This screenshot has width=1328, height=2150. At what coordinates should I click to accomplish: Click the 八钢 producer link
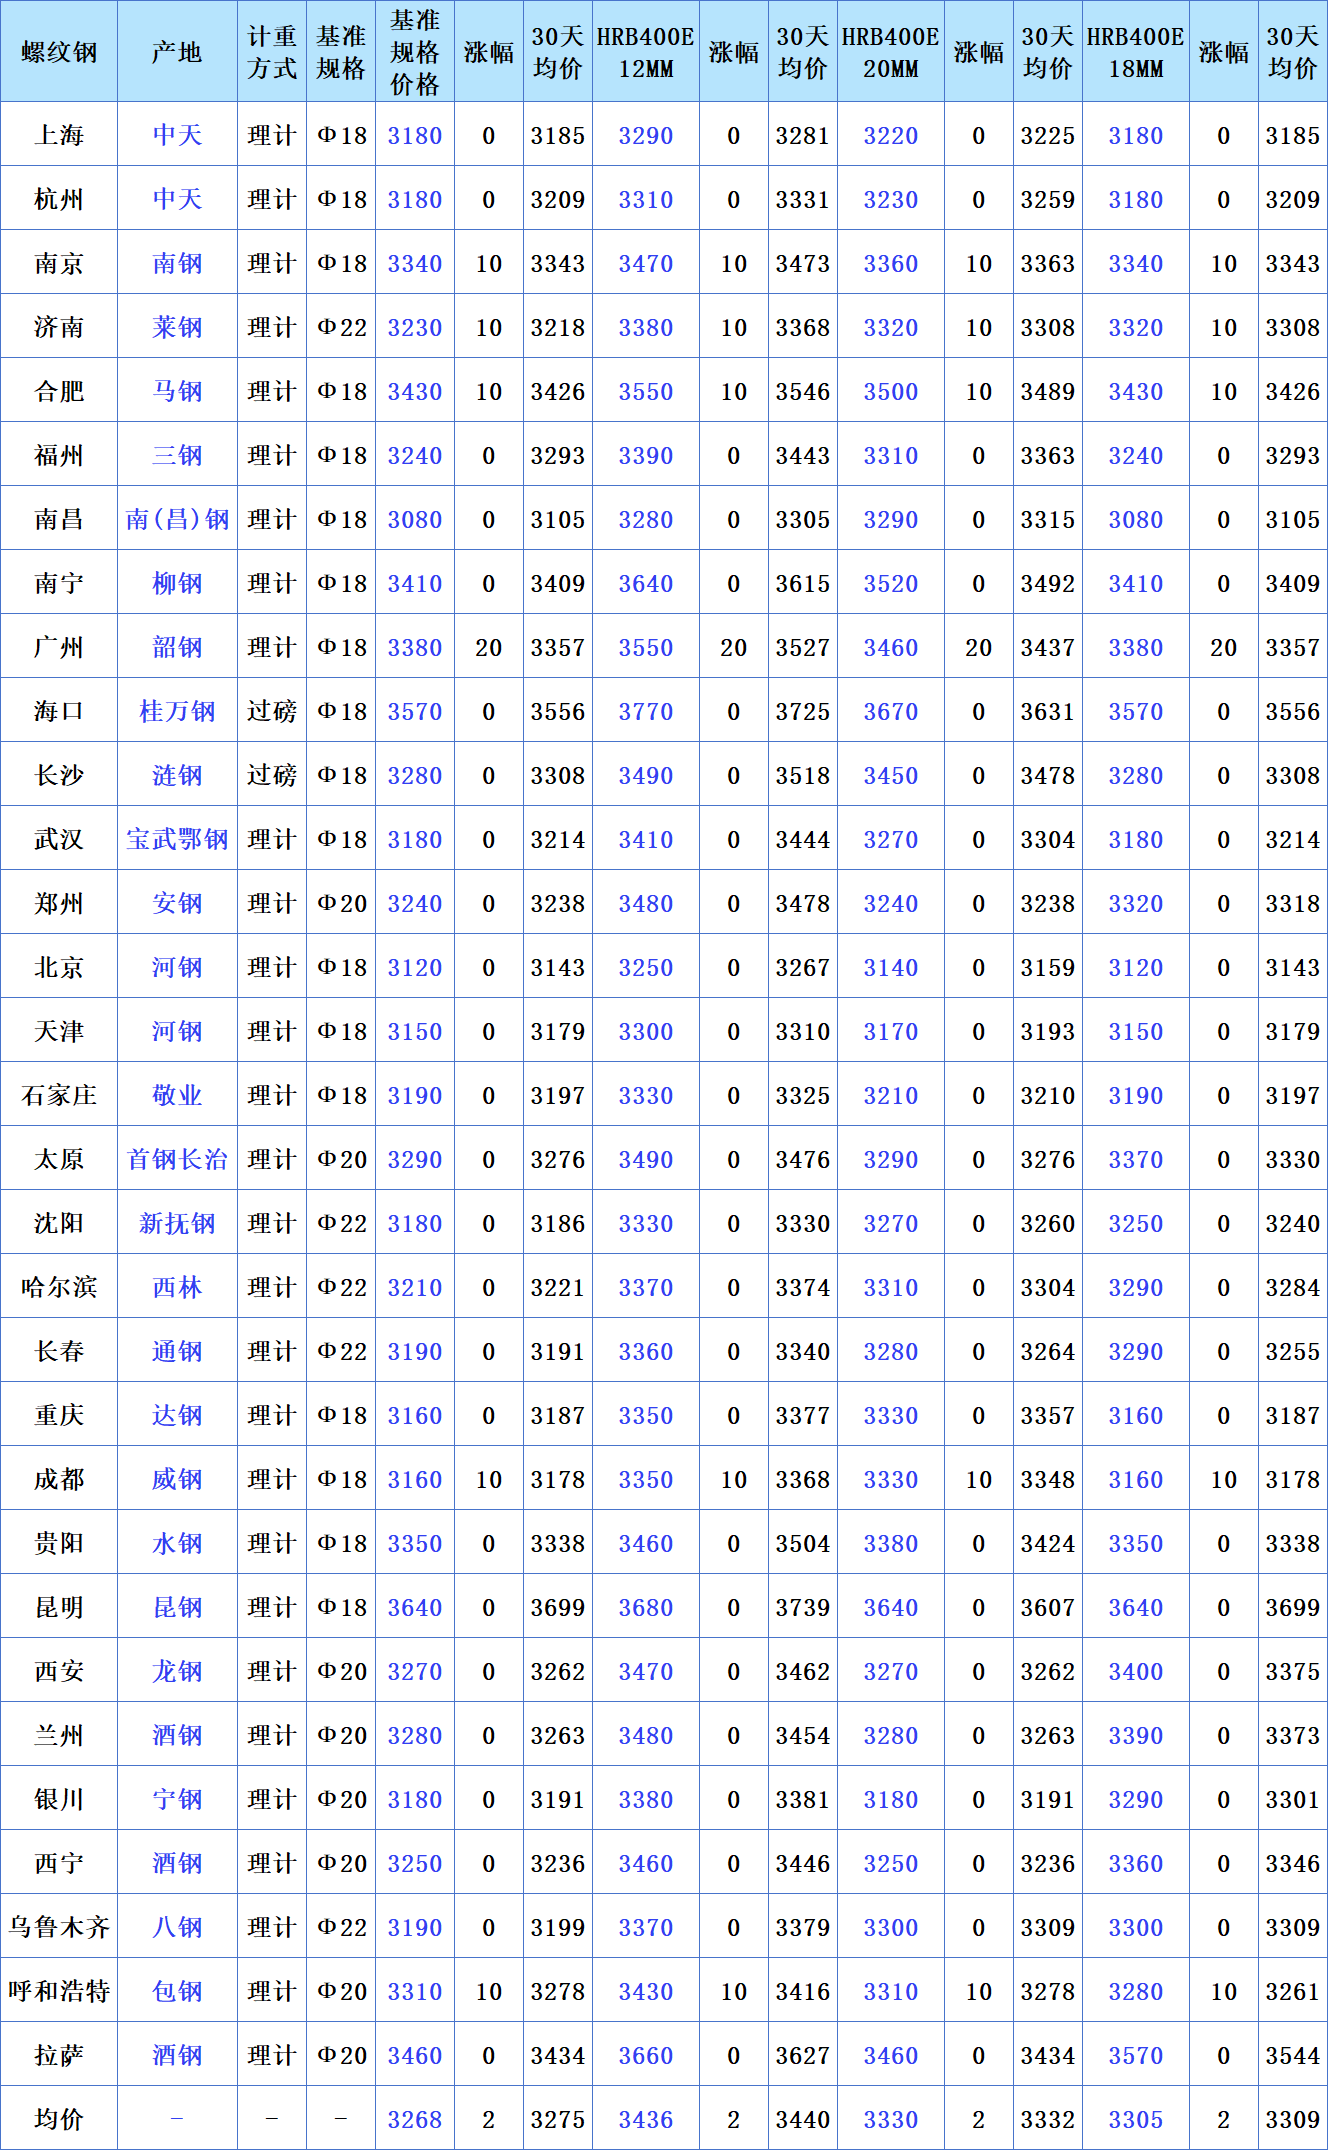(x=177, y=1927)
